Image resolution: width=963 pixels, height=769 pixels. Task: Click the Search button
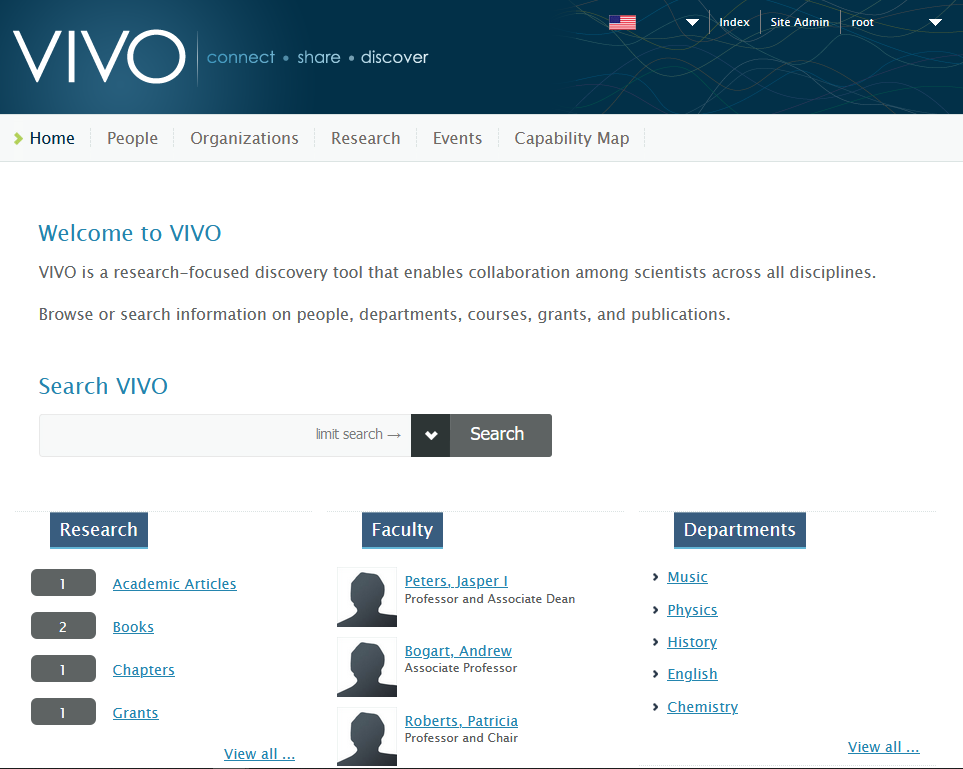(501, 435)
